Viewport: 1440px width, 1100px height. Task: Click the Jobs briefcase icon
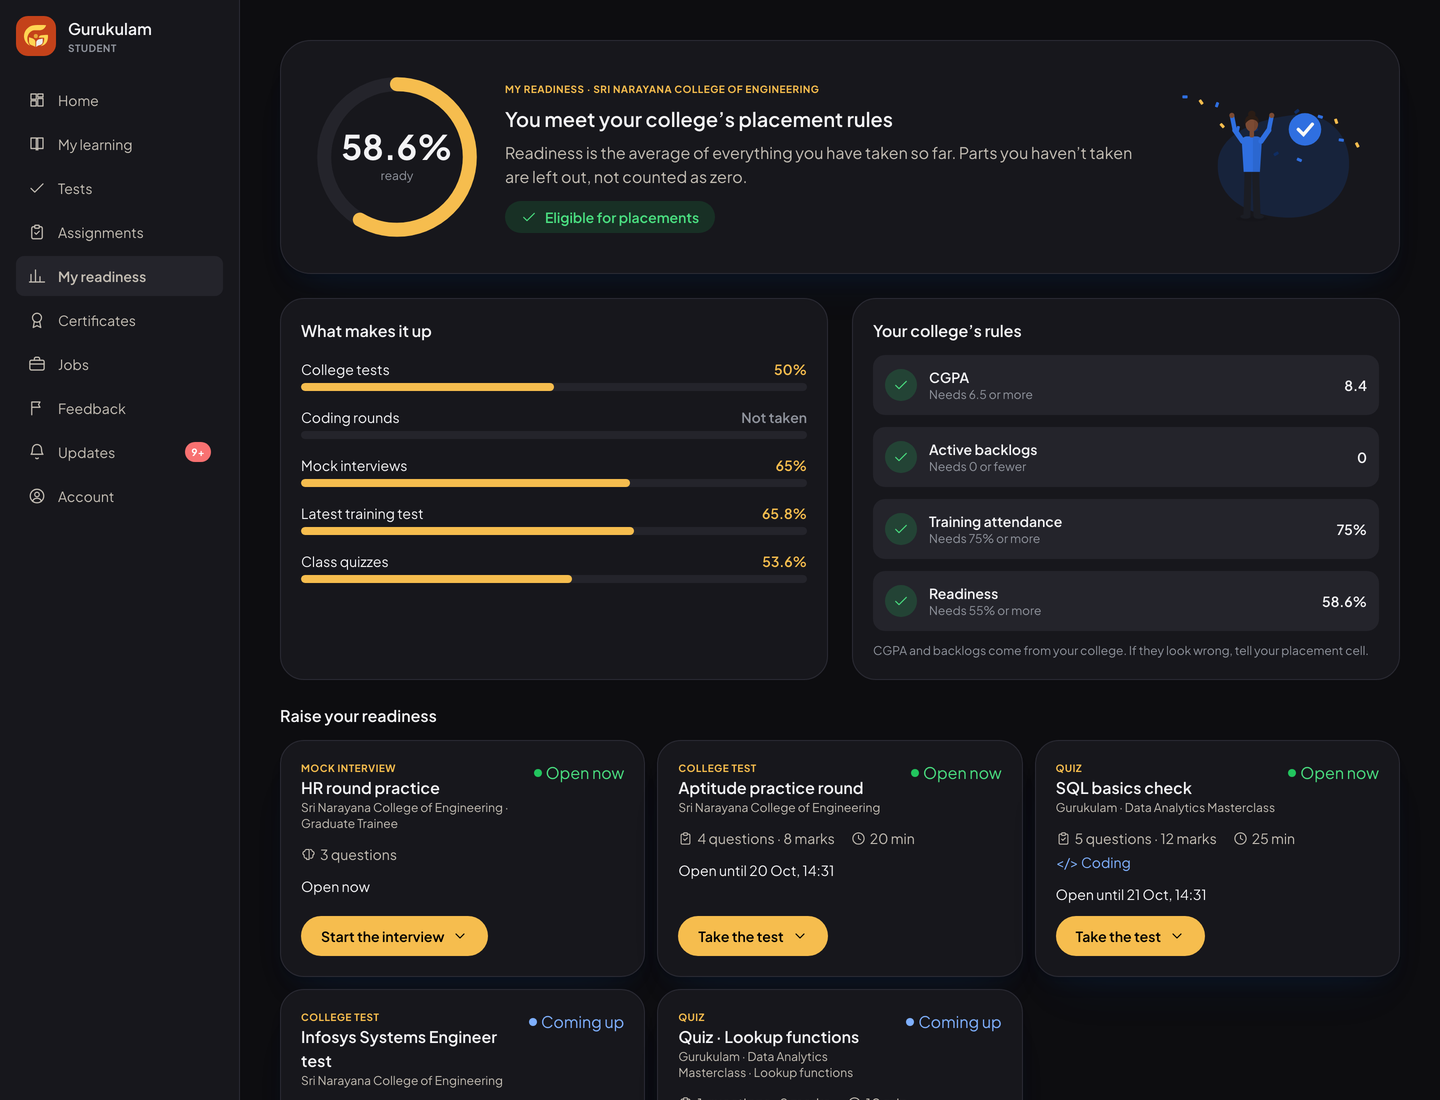(x=37, y=364)
